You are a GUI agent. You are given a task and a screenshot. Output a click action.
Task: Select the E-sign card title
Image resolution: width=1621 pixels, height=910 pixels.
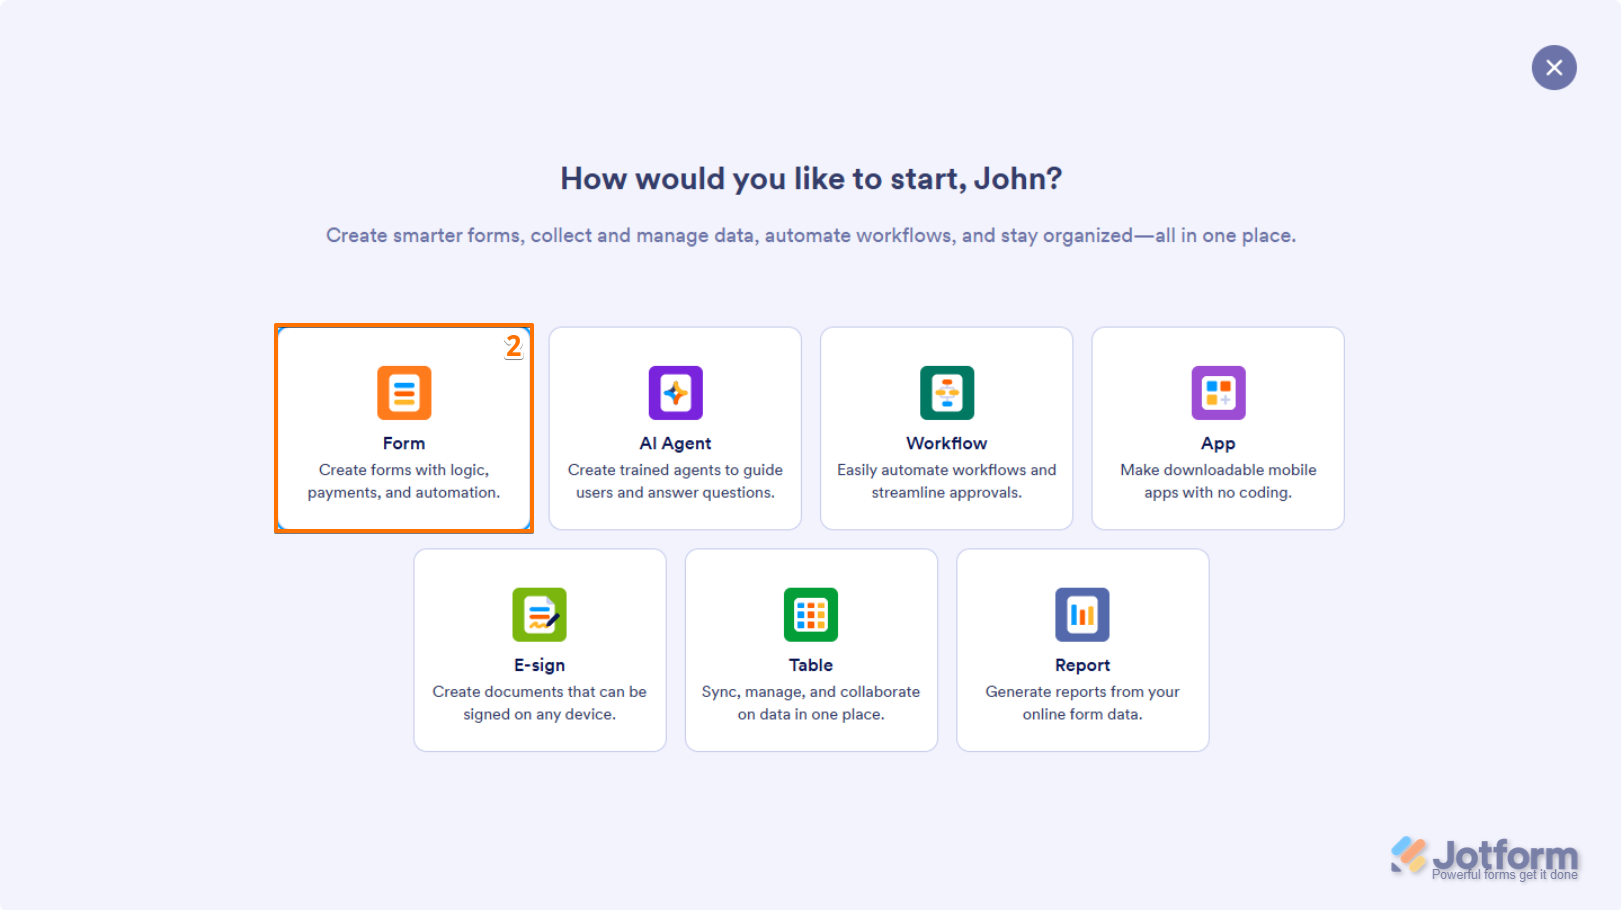pyautogui.click(x=539, y=665)
